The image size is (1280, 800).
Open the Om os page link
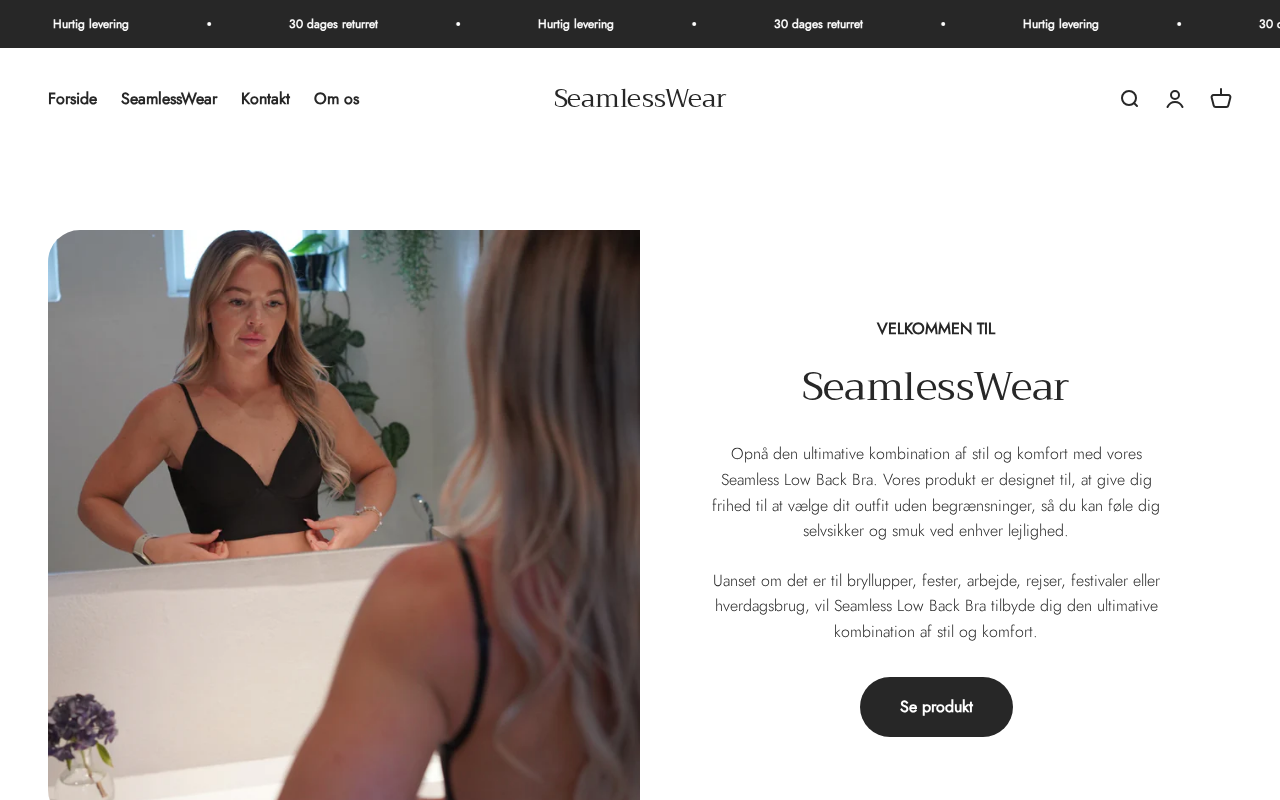336,99
